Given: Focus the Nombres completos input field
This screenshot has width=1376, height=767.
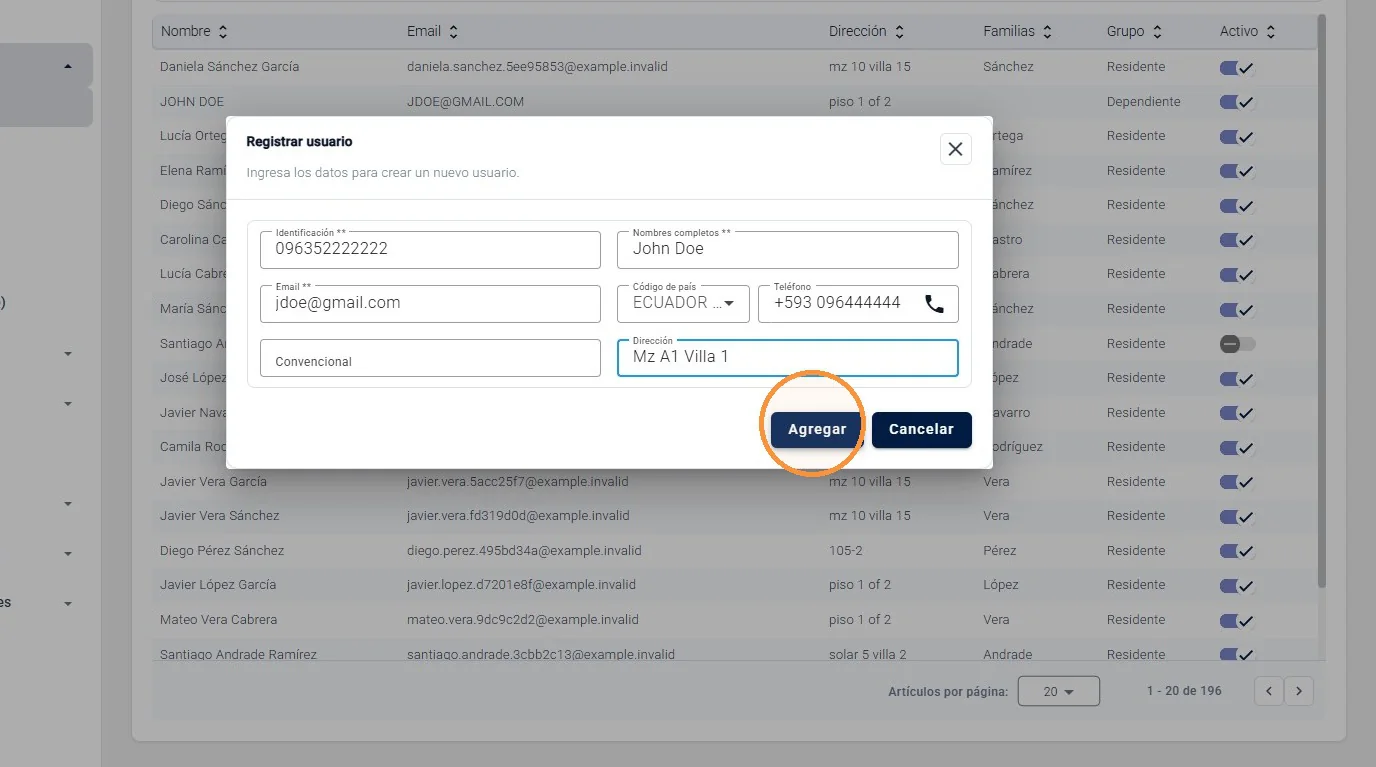Looking at the screenshot, I should click(788, 250).
